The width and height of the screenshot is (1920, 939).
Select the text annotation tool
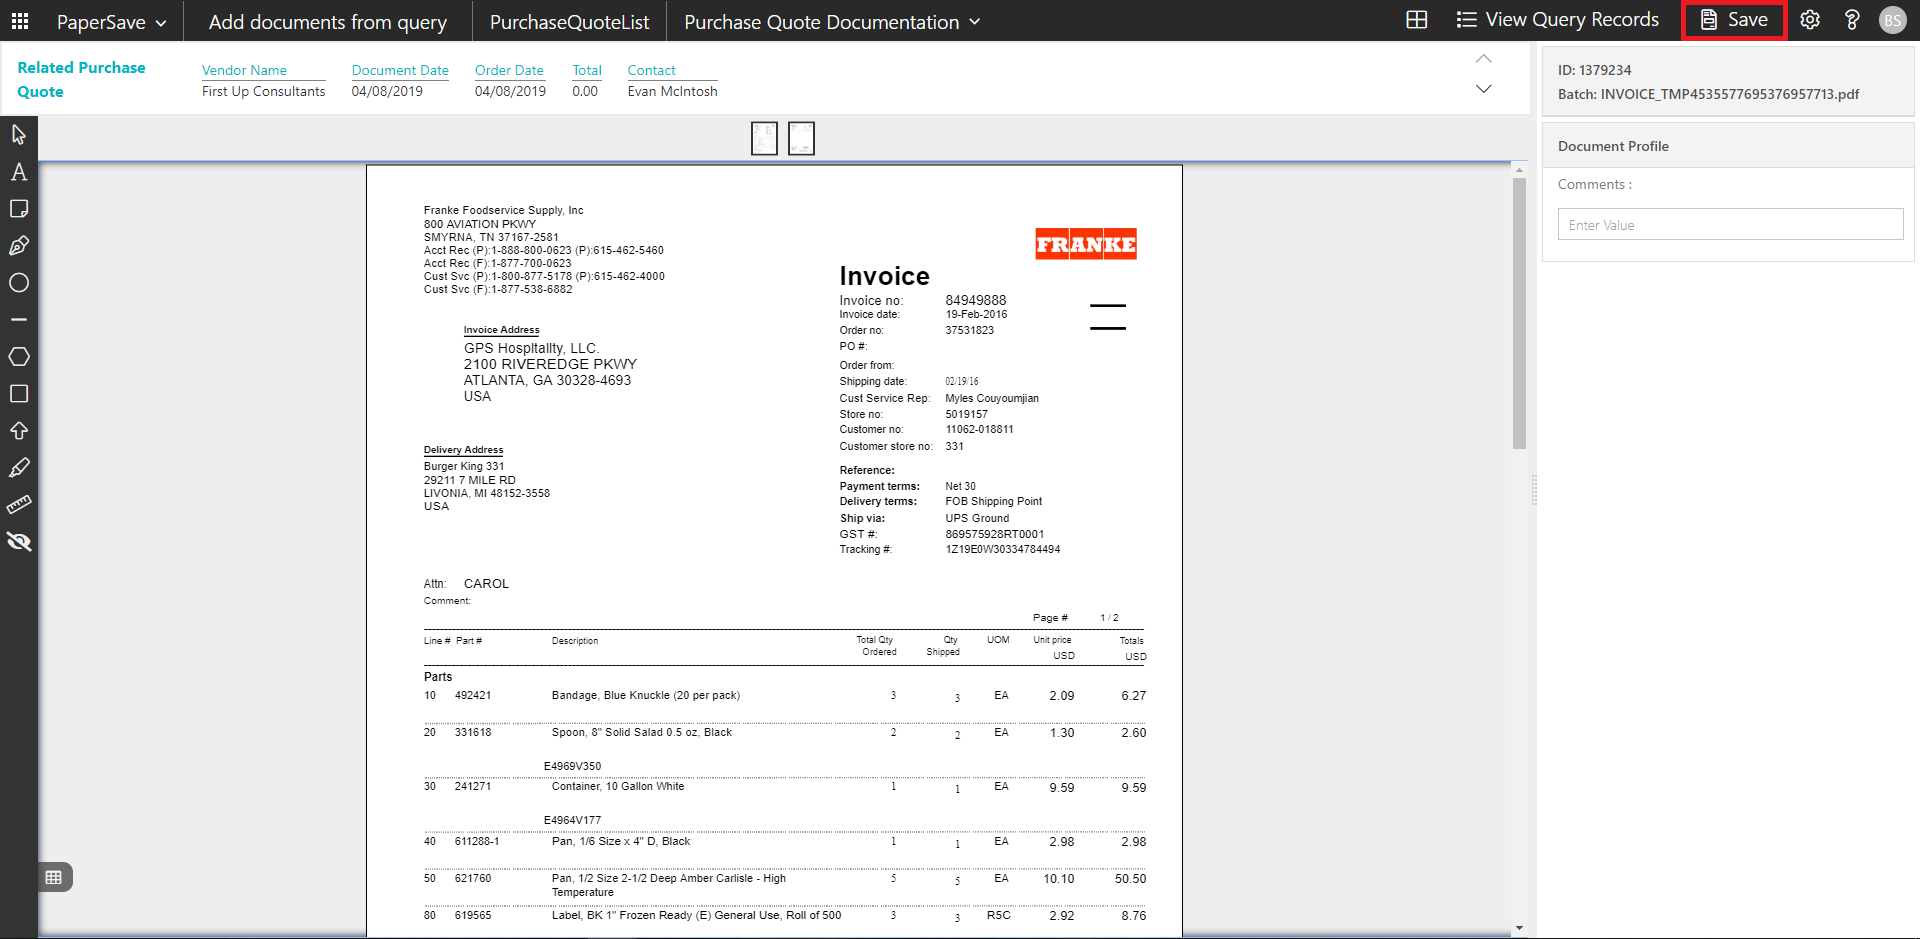19,172
